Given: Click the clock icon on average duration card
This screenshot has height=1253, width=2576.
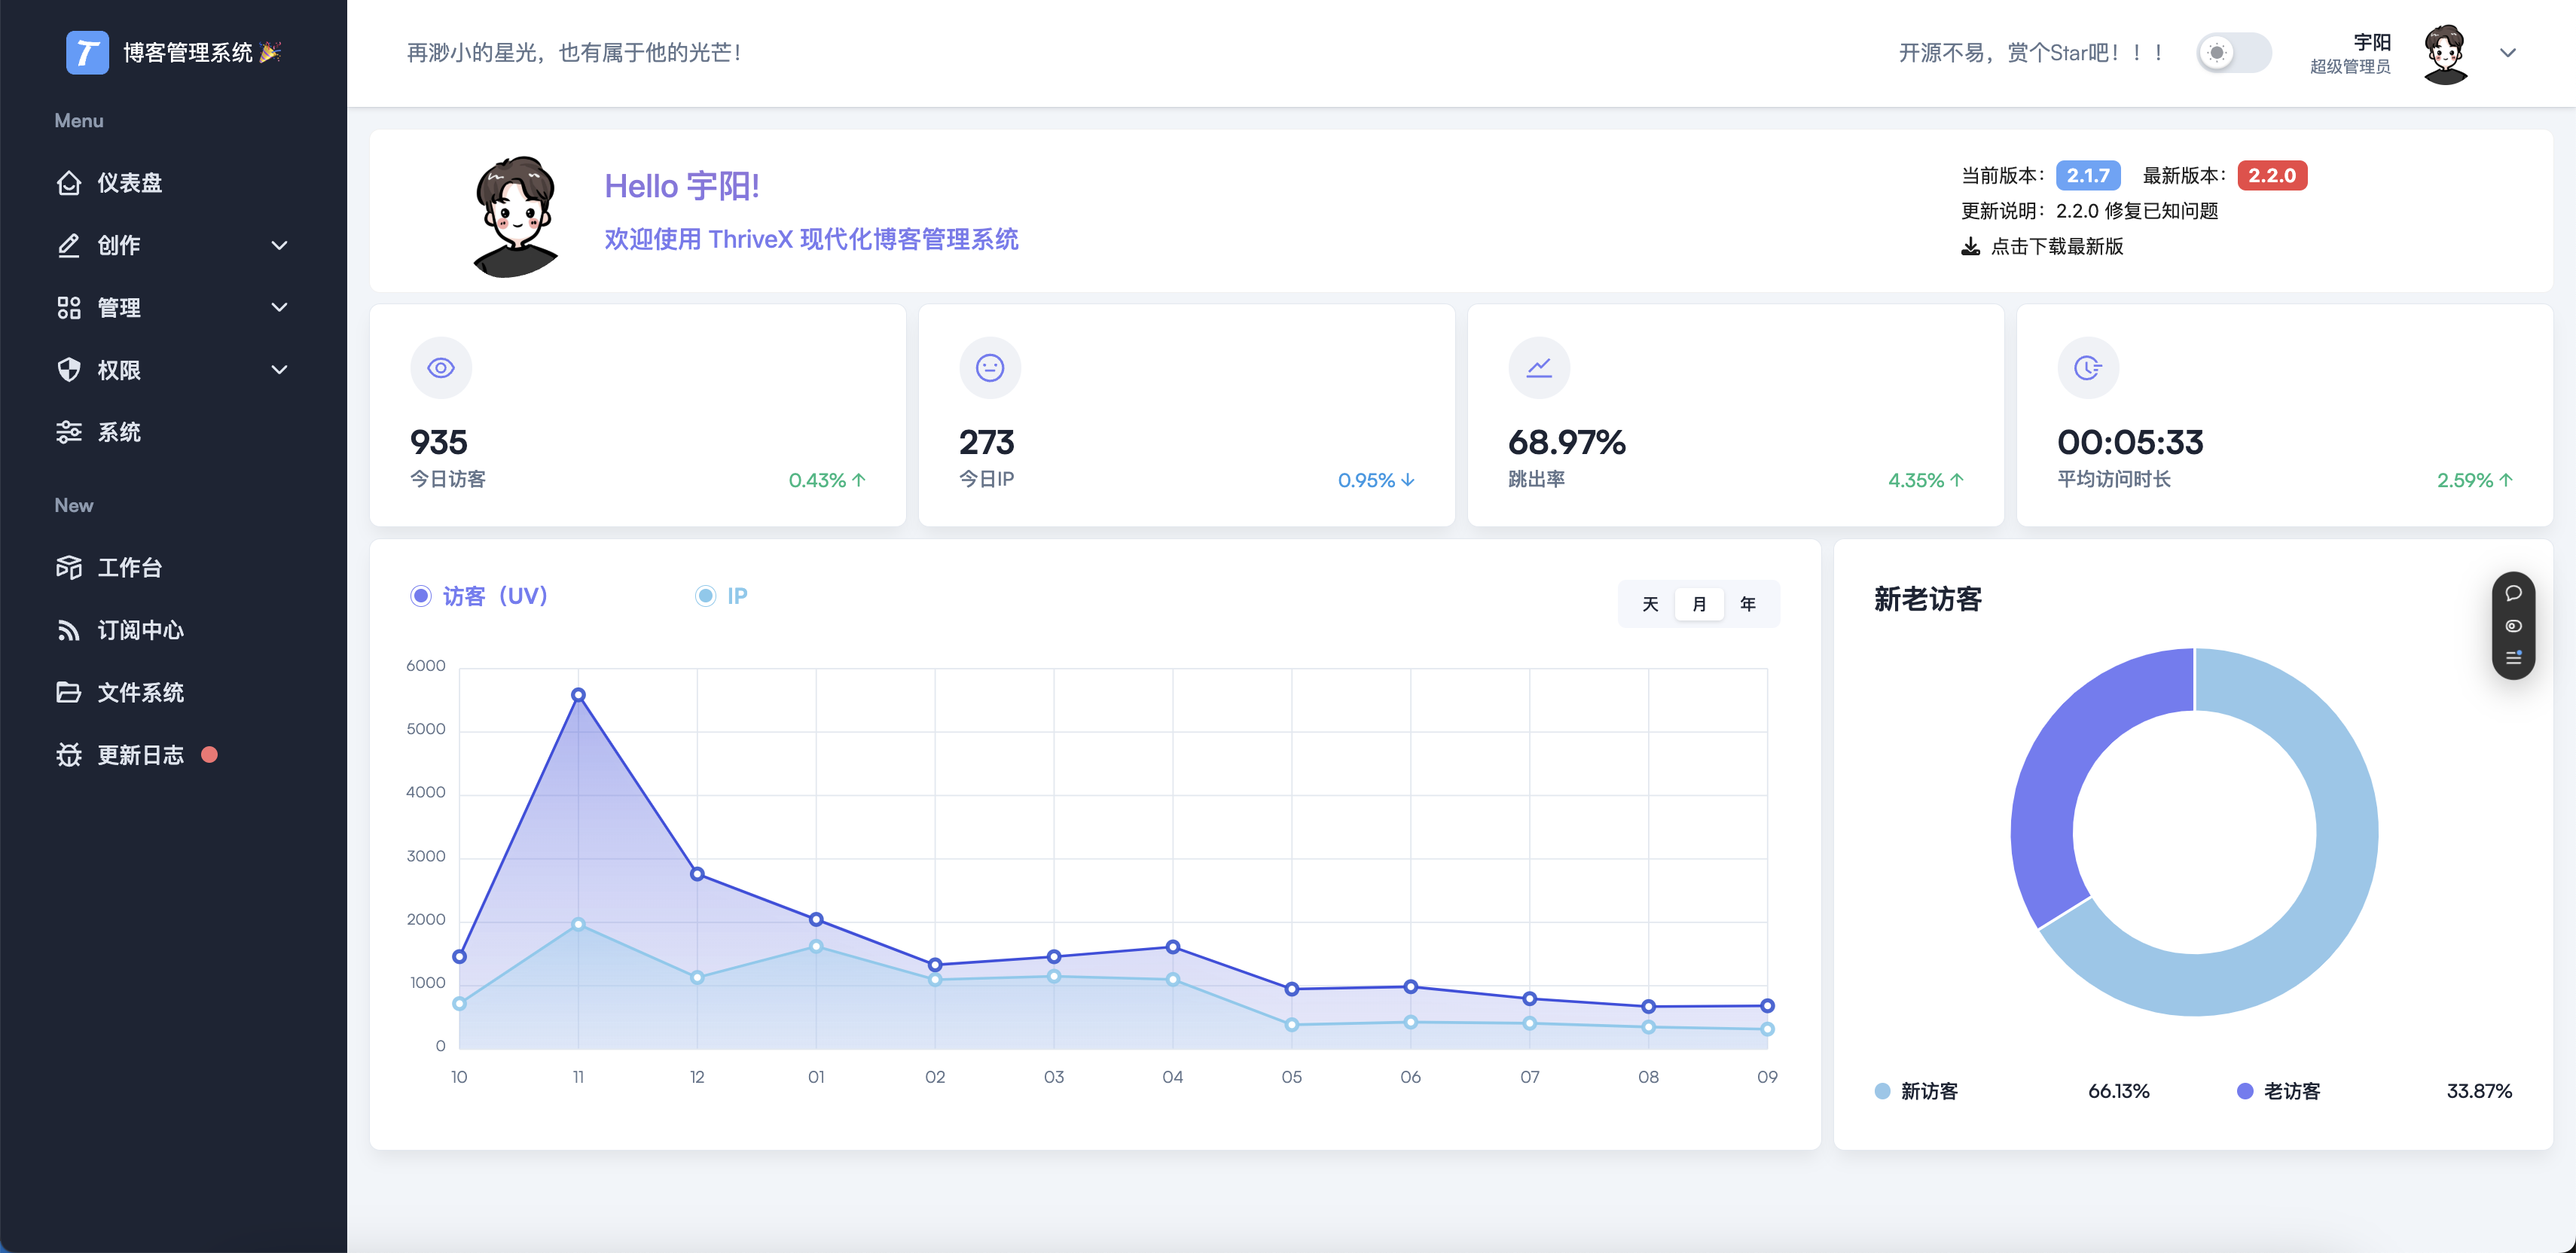Looking at the screenshot, I should pos(2088,368).
